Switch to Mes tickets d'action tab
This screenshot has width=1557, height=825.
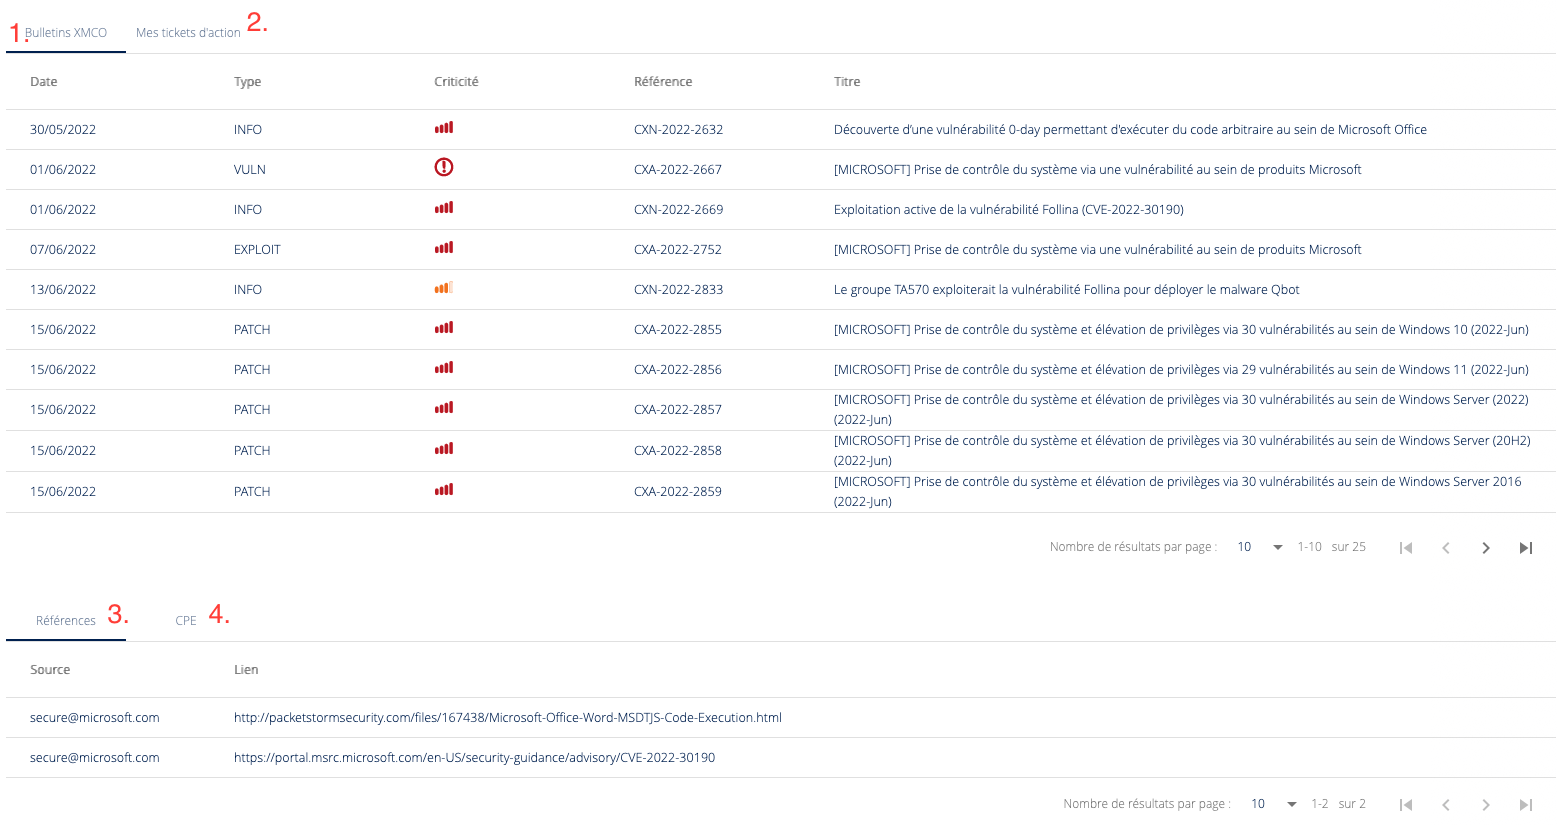pyautogui.click(x=188, y=33)
